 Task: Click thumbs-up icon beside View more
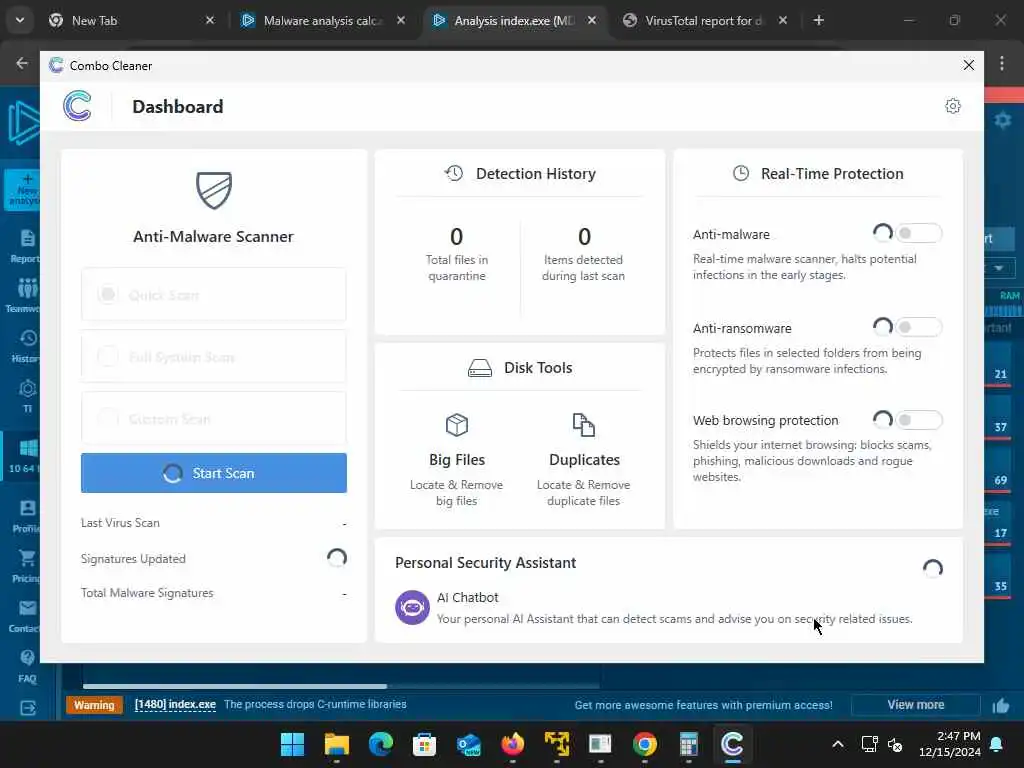(x=1000, y=705)
